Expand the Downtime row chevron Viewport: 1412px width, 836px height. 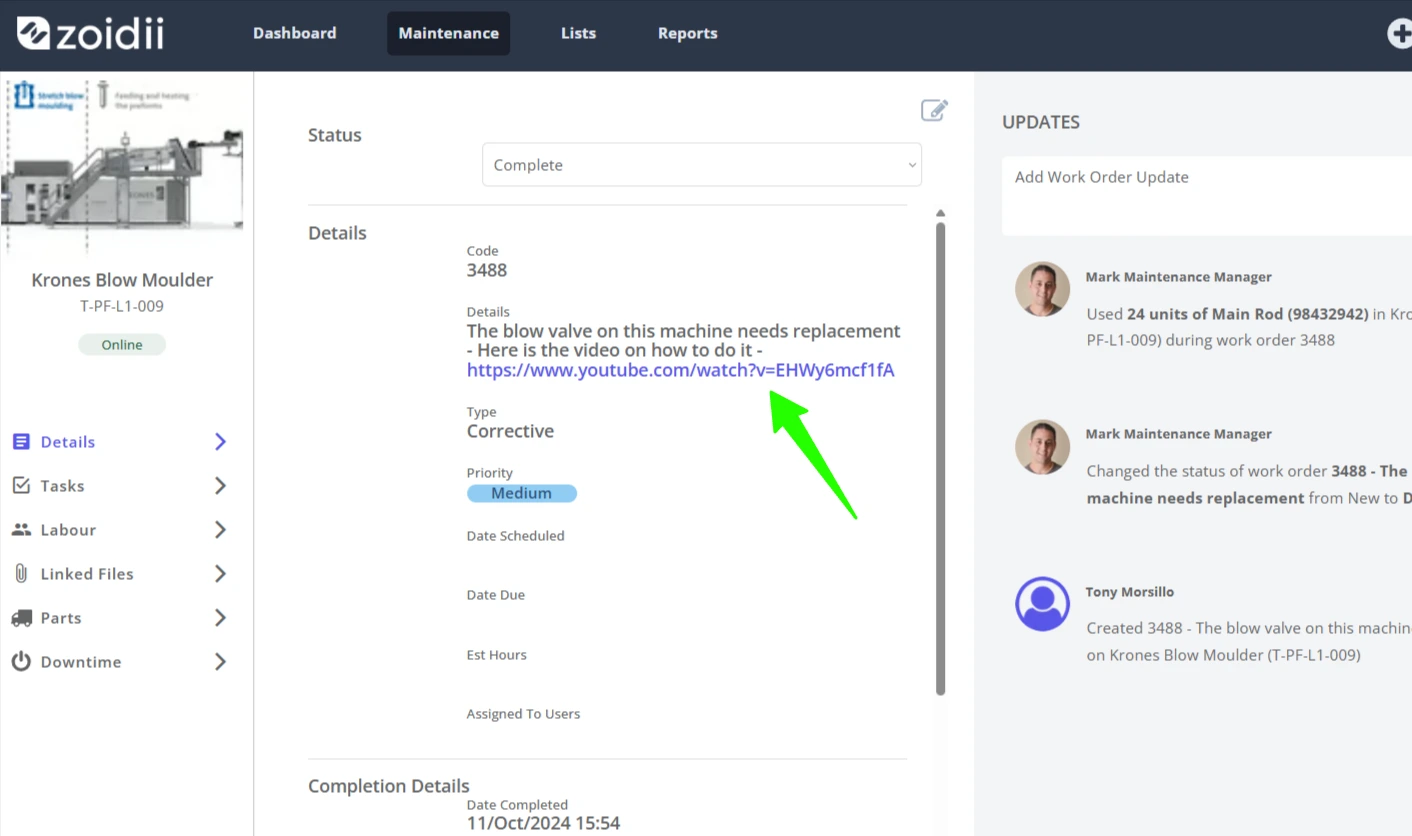point(221,662)
